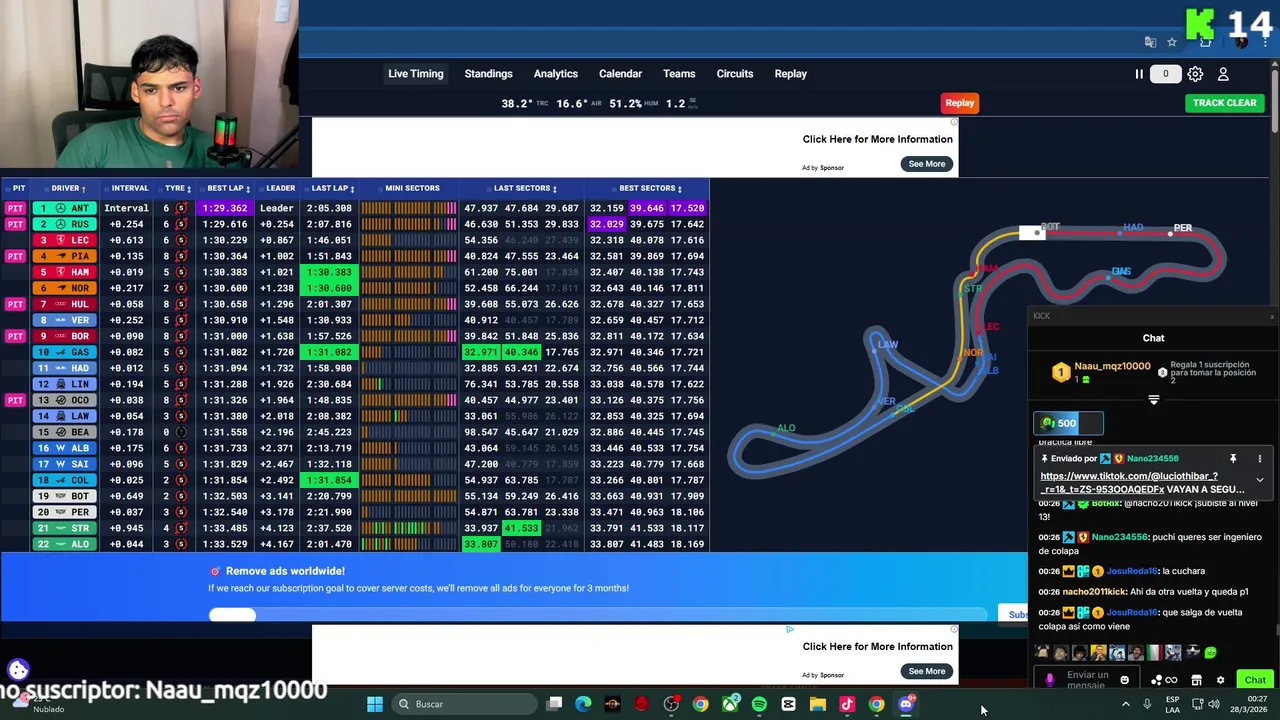The image size is (1280, 720).
Task: Open the emoji picker in chat
Action: coord(1124,680)
